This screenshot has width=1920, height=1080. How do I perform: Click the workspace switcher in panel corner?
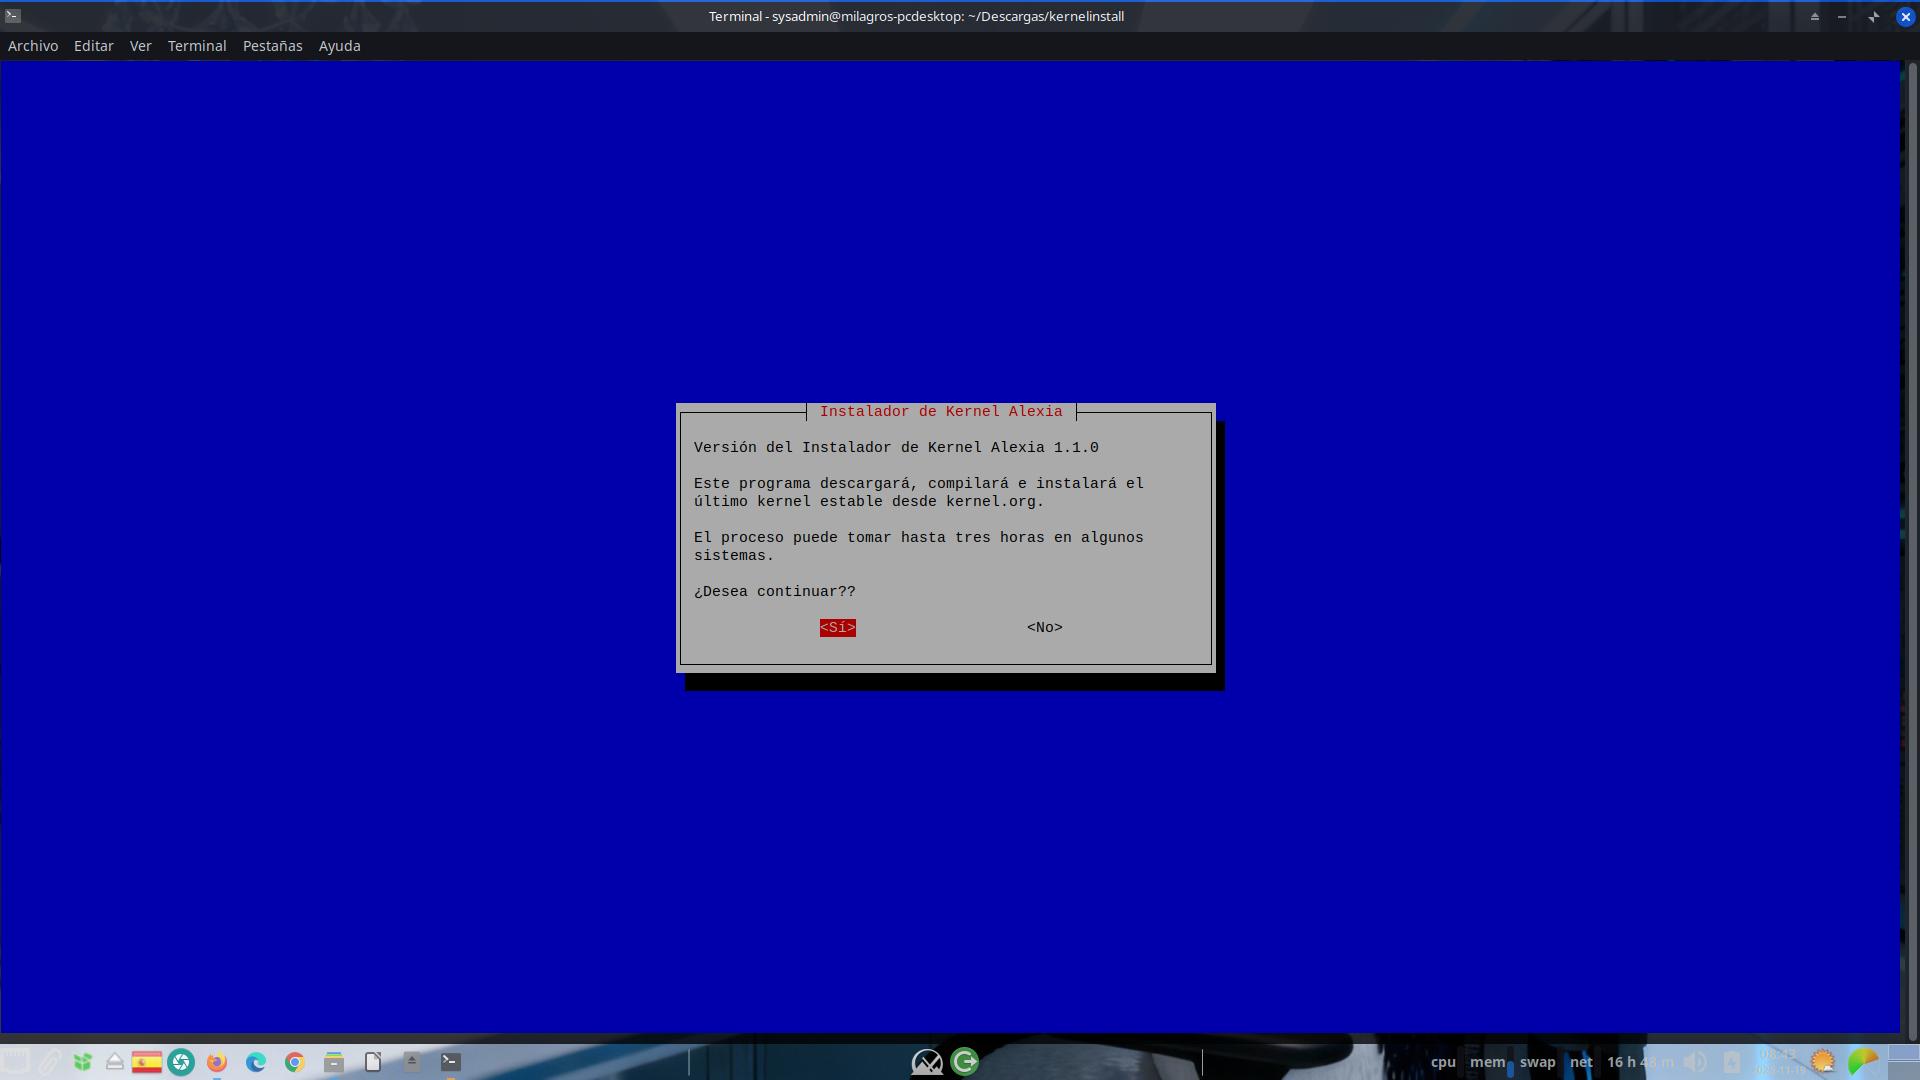(1904, 1061)
